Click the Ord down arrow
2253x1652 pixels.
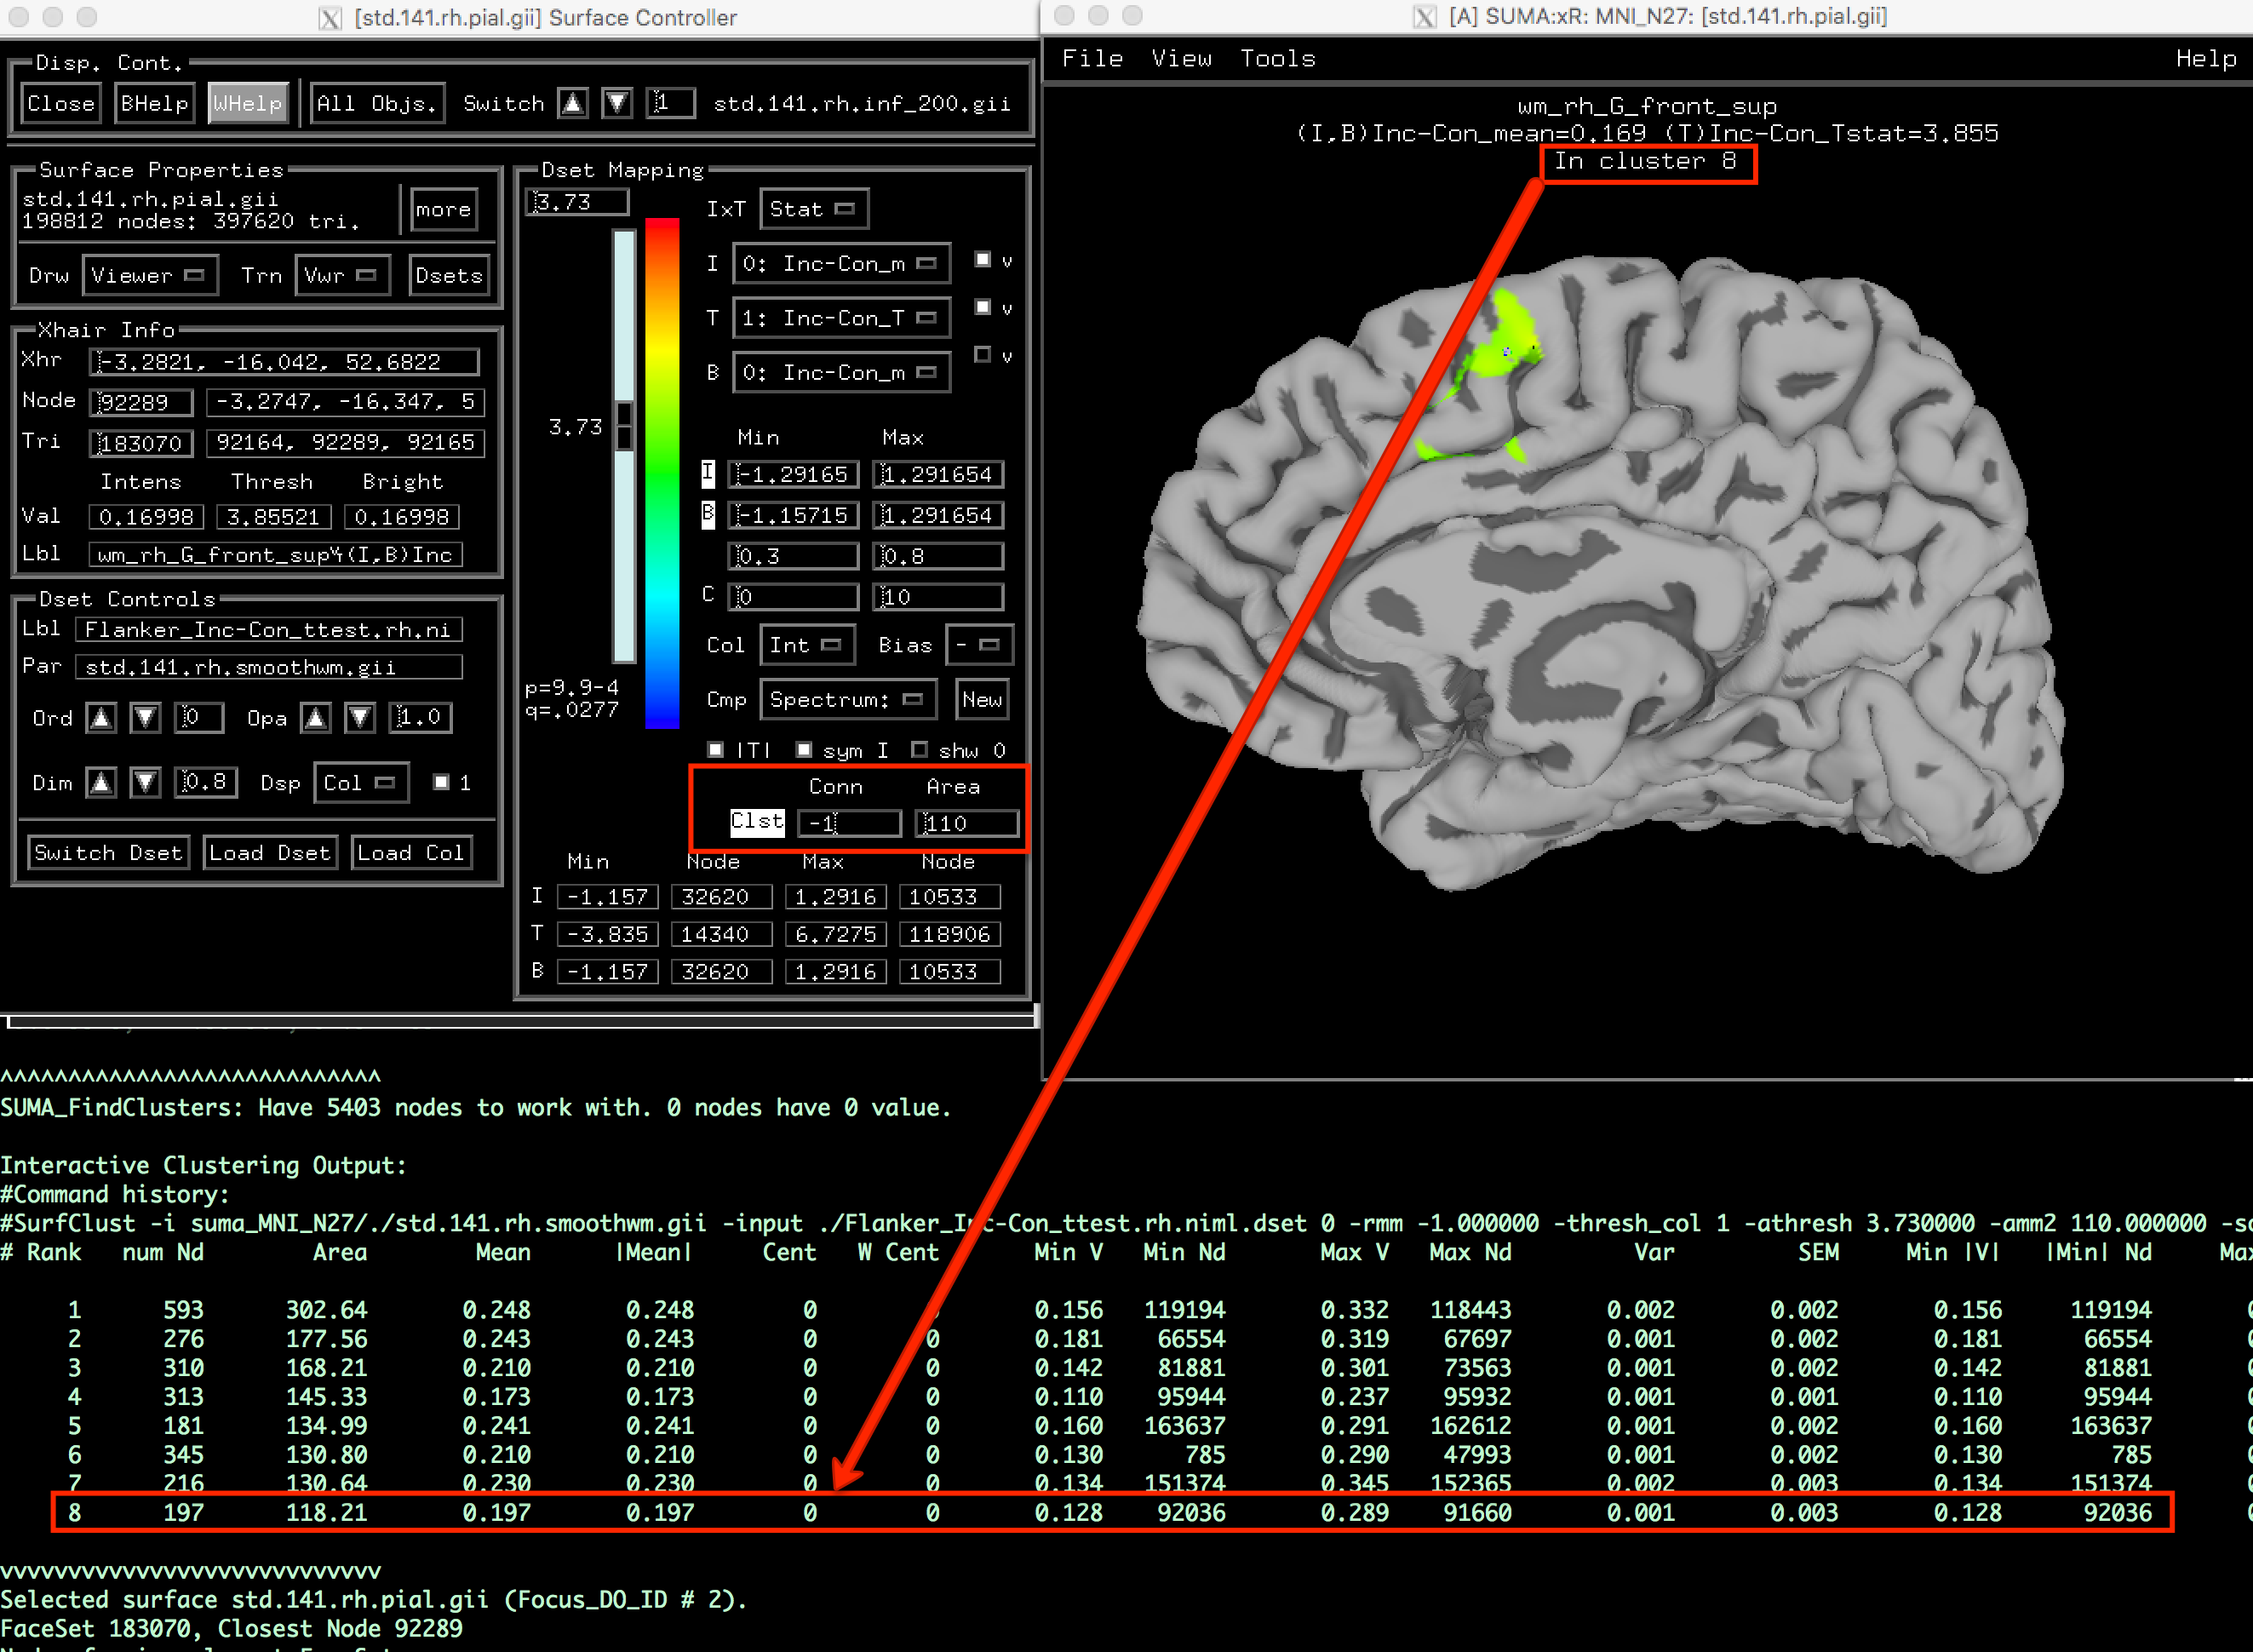click(145, 718)
